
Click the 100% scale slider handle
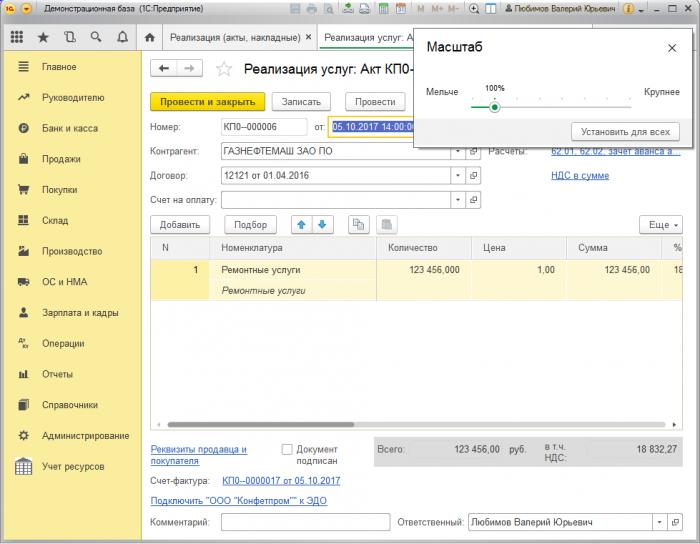tap(494, 107)
